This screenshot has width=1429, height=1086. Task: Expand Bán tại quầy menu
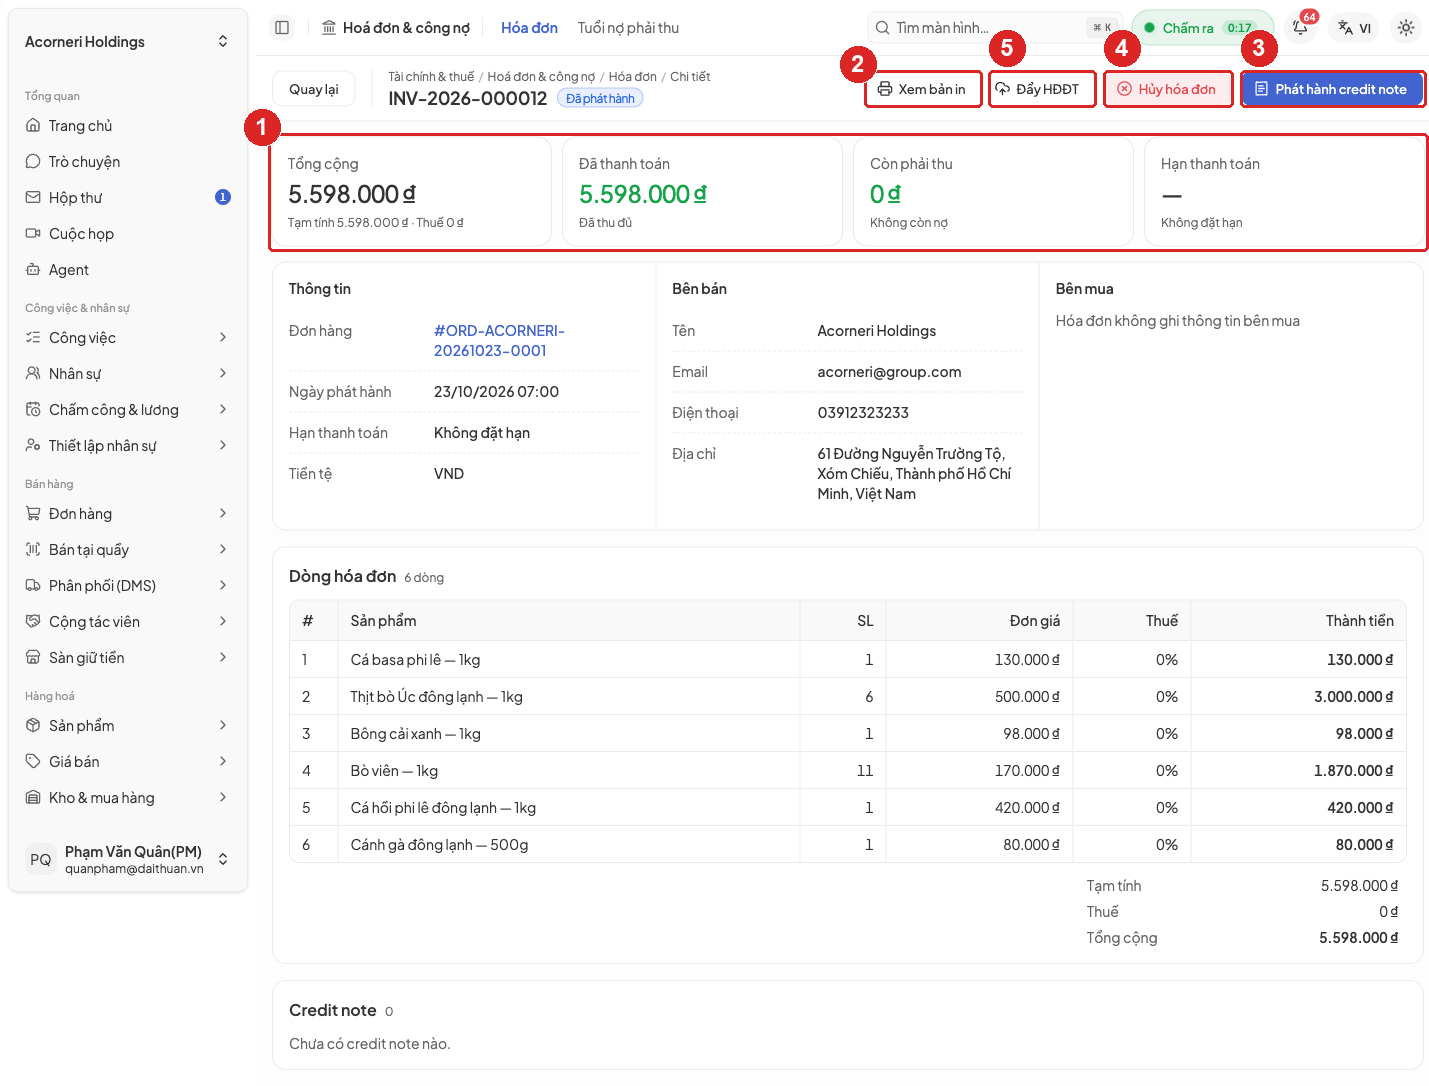tap(128, 550)
